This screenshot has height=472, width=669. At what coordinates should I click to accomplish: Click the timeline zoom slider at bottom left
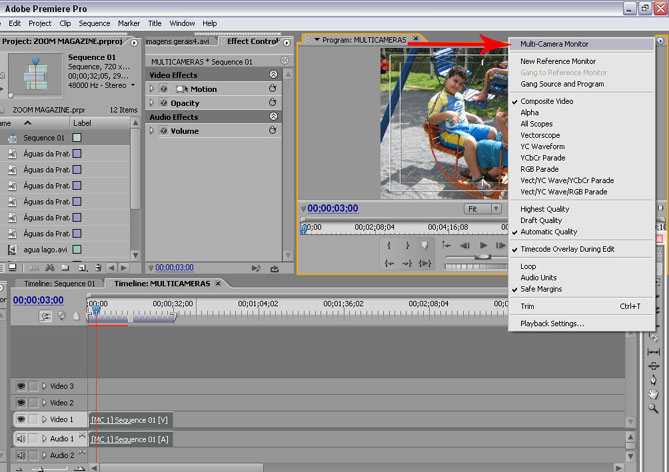tap(40, 468)
